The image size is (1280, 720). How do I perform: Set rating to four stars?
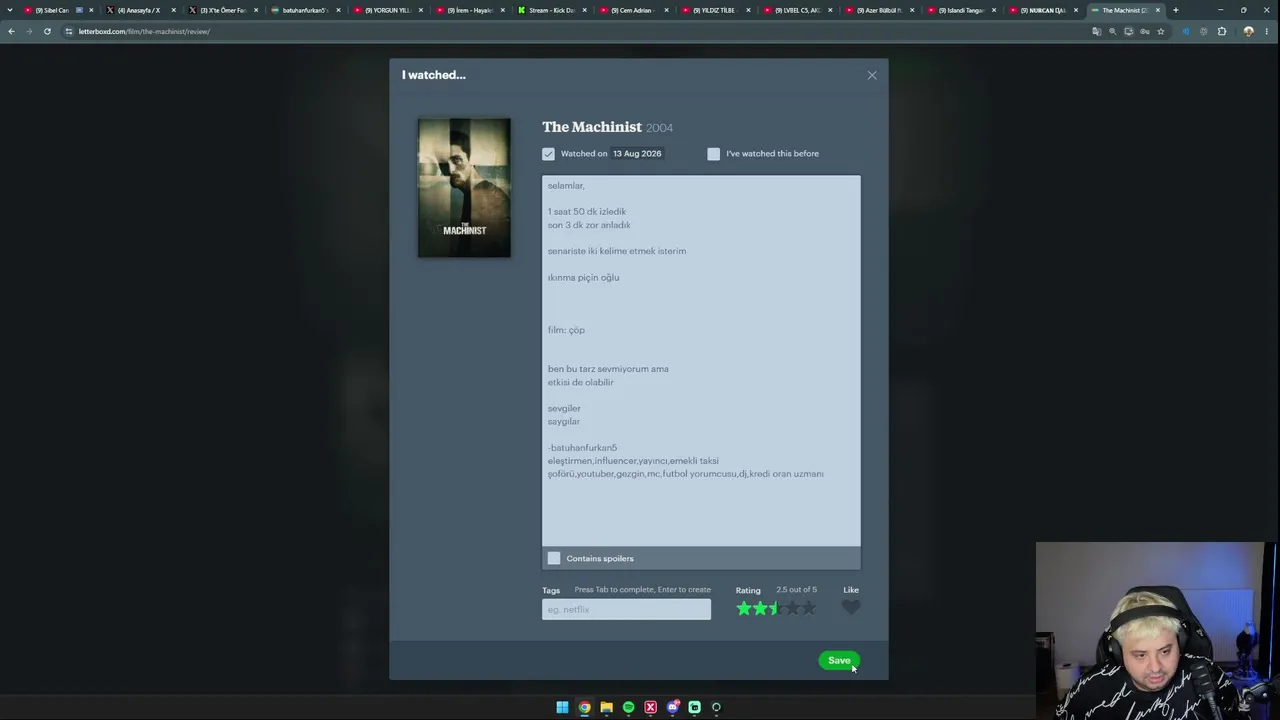tap(792, 608)
